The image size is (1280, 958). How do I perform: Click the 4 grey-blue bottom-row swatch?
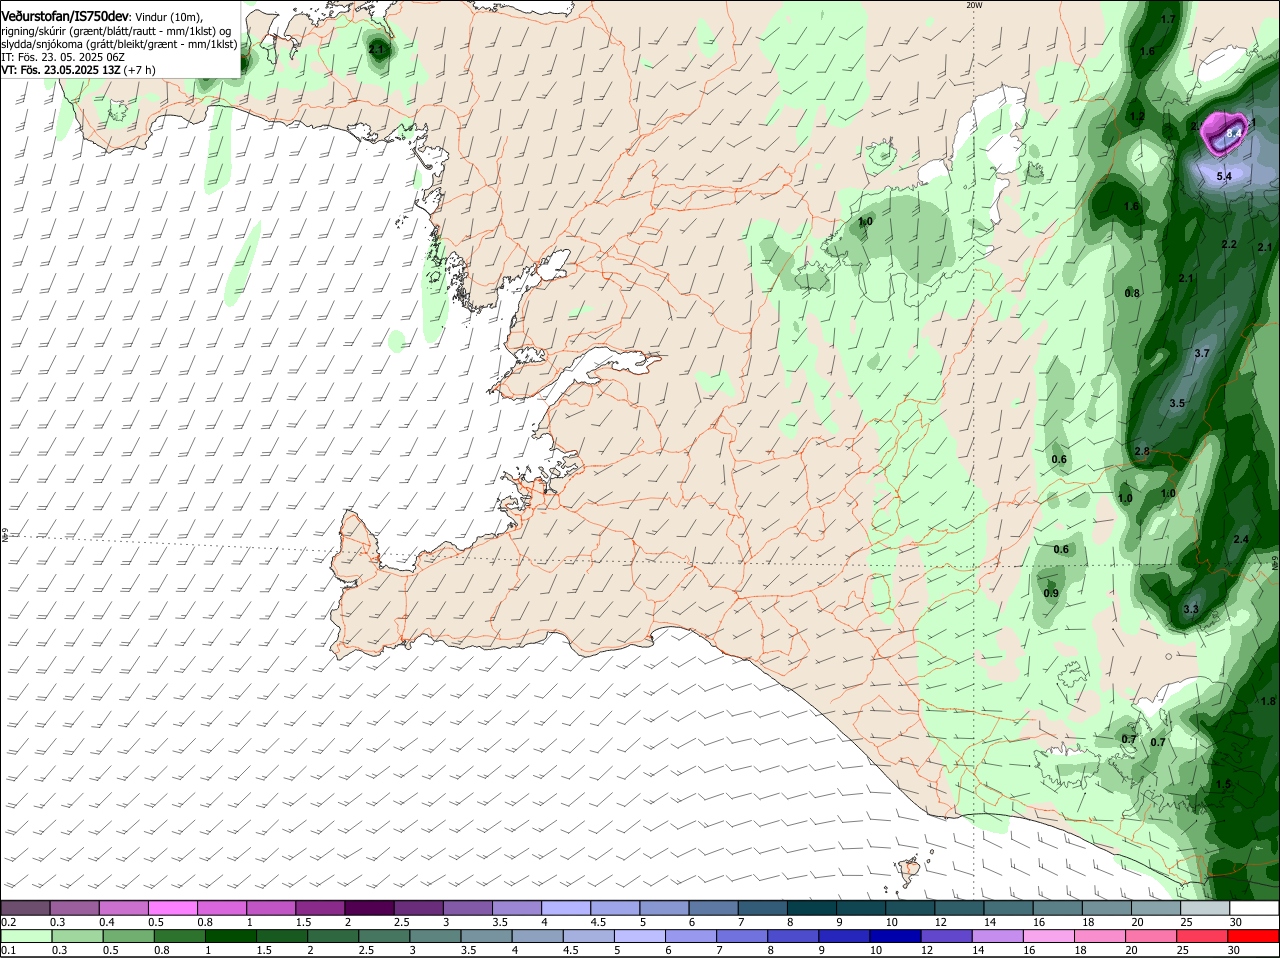(x=538, y=935)
